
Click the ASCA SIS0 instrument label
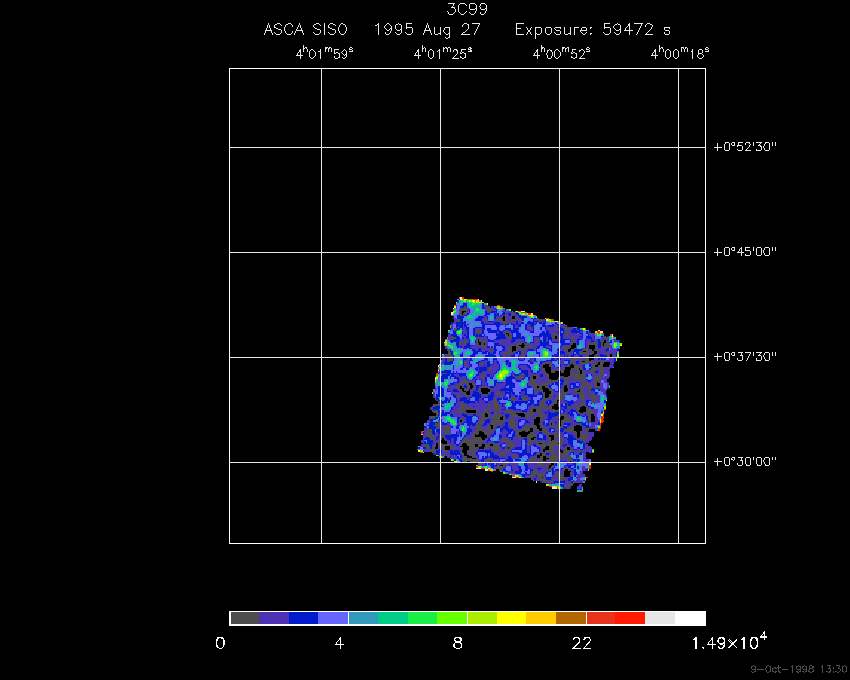(305, 29)
